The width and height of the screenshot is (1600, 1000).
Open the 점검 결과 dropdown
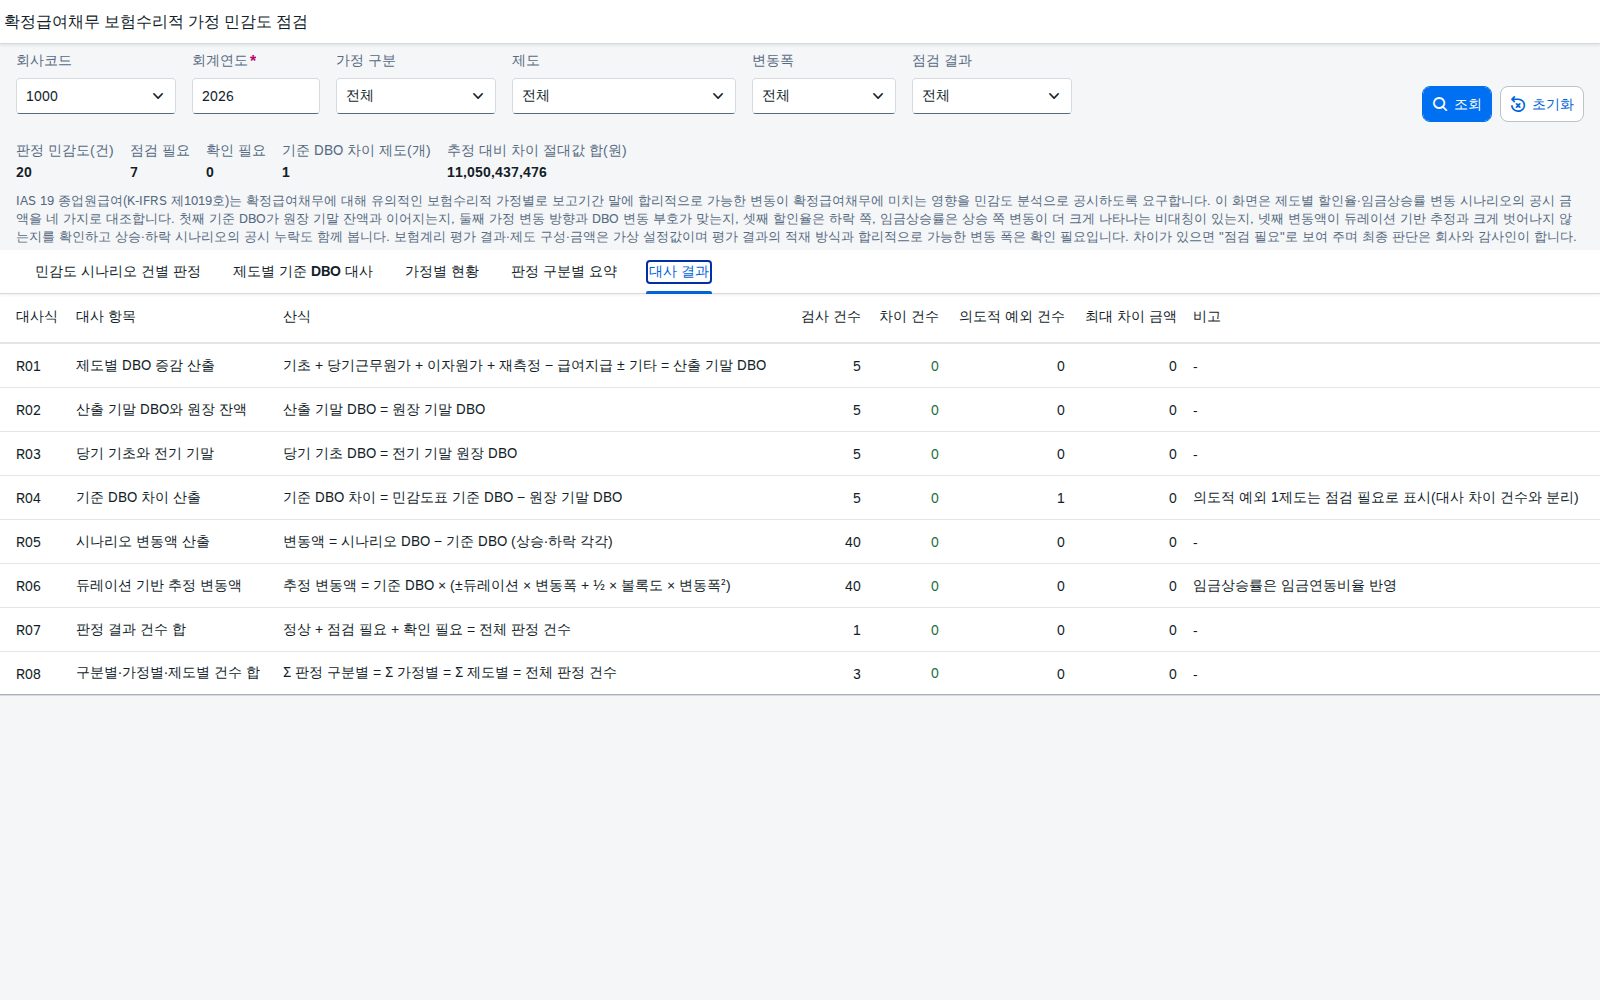coord(992,96)
